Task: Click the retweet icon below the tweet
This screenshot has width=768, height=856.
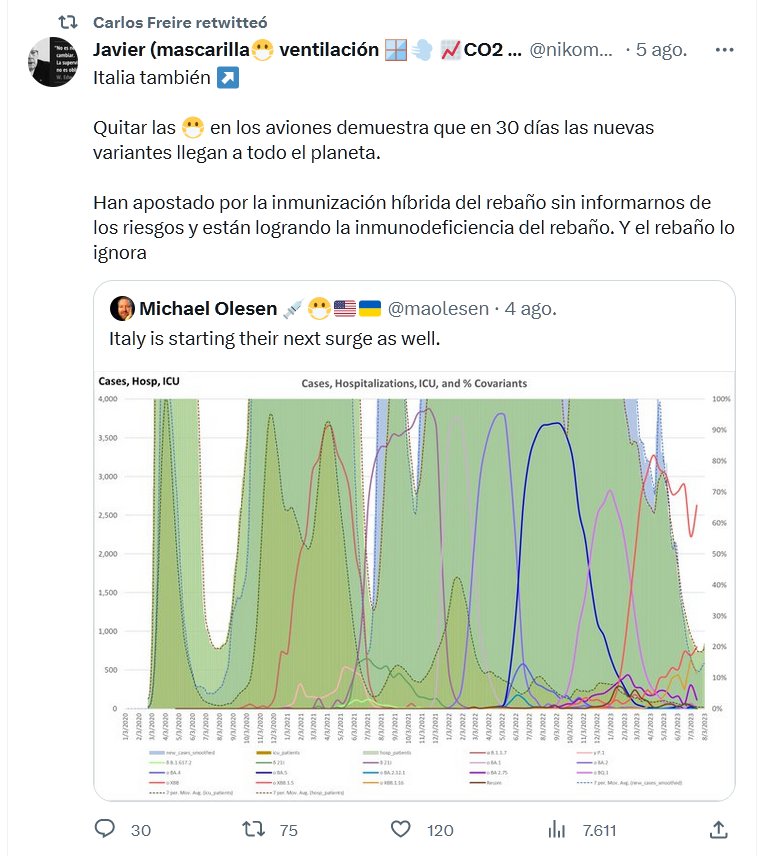Action: coord(255,829)
